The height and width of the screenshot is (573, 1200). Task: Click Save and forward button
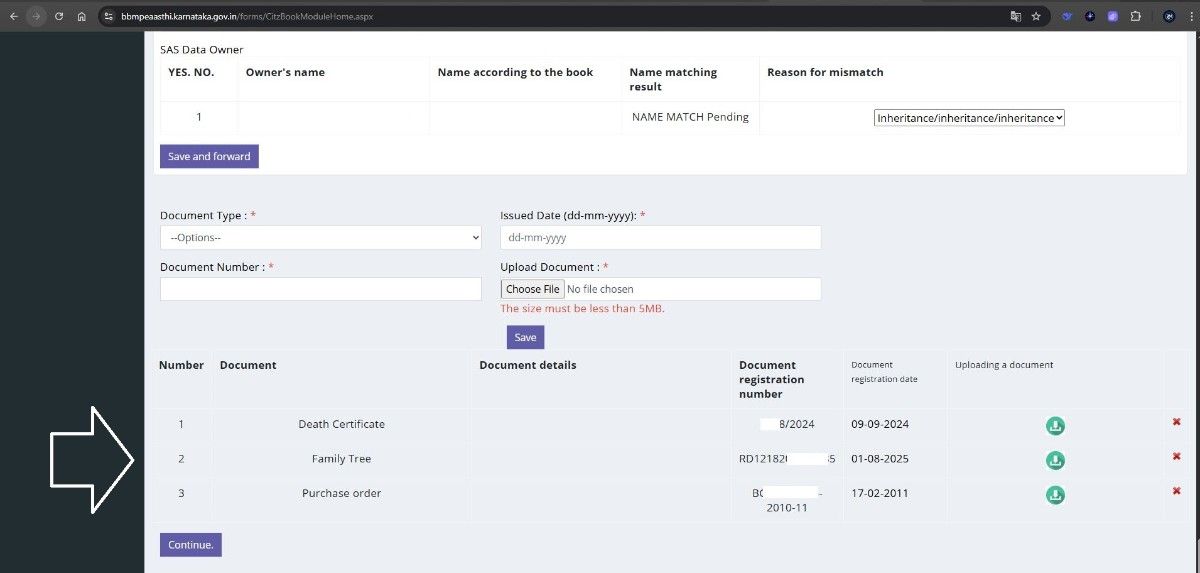coord(209,157)
